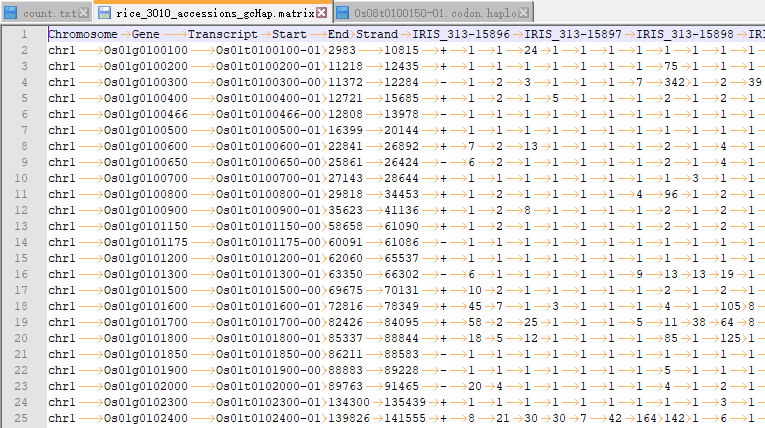Open the Os08t0100150-01.codon.haplo tab
The width and height of the screenshot is (765, 428).
[433, 13]
